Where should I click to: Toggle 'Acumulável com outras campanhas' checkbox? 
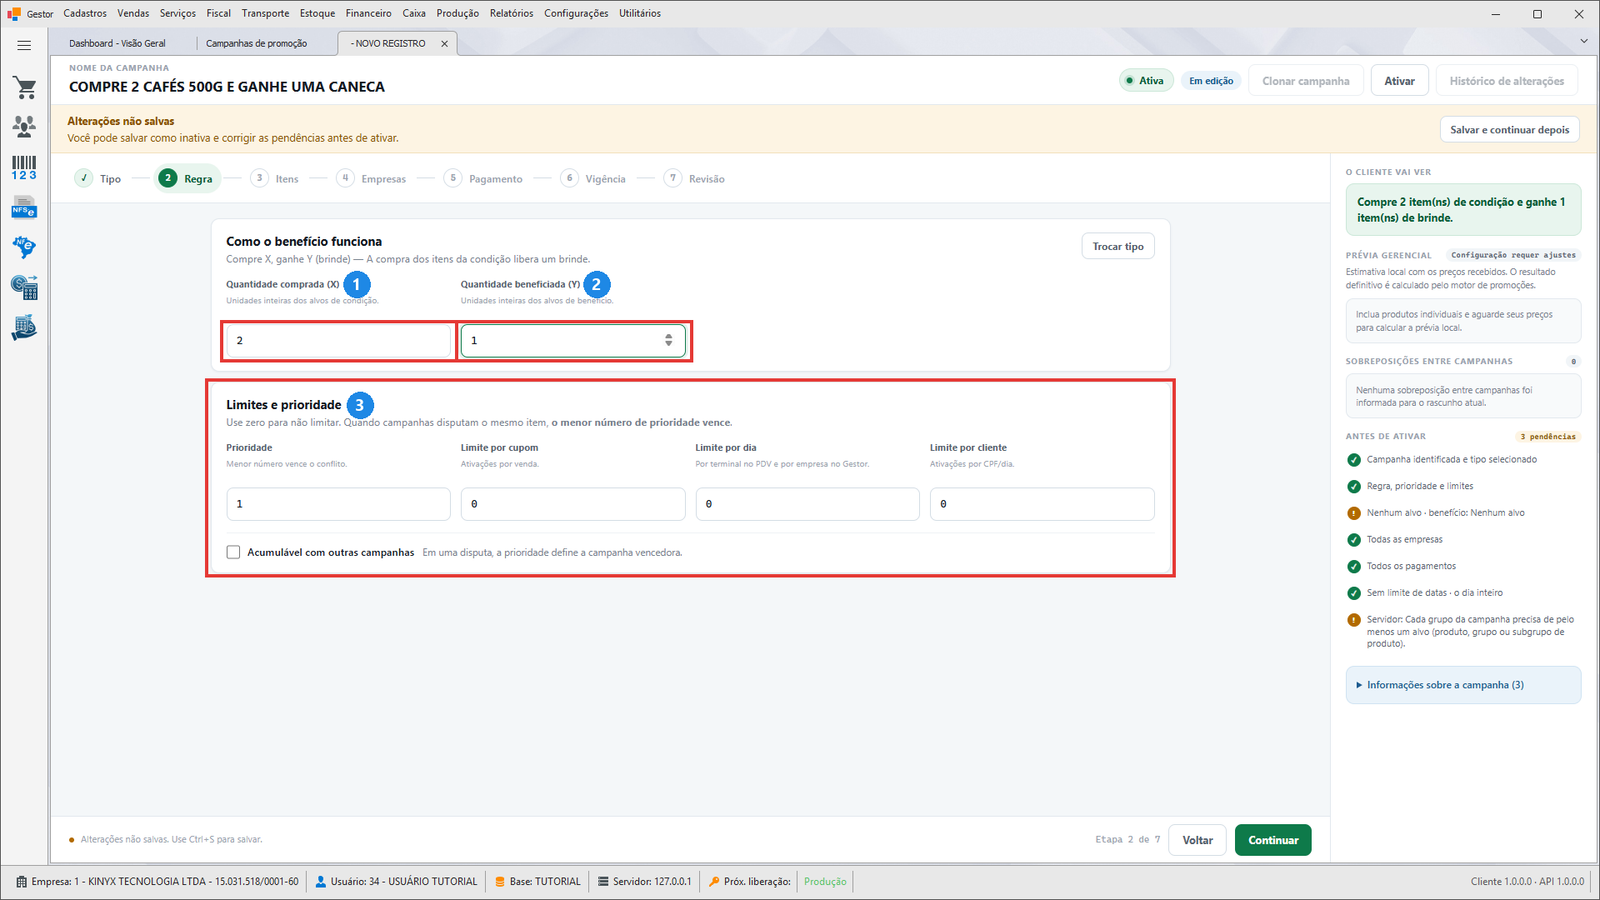[x=233, y=552]
